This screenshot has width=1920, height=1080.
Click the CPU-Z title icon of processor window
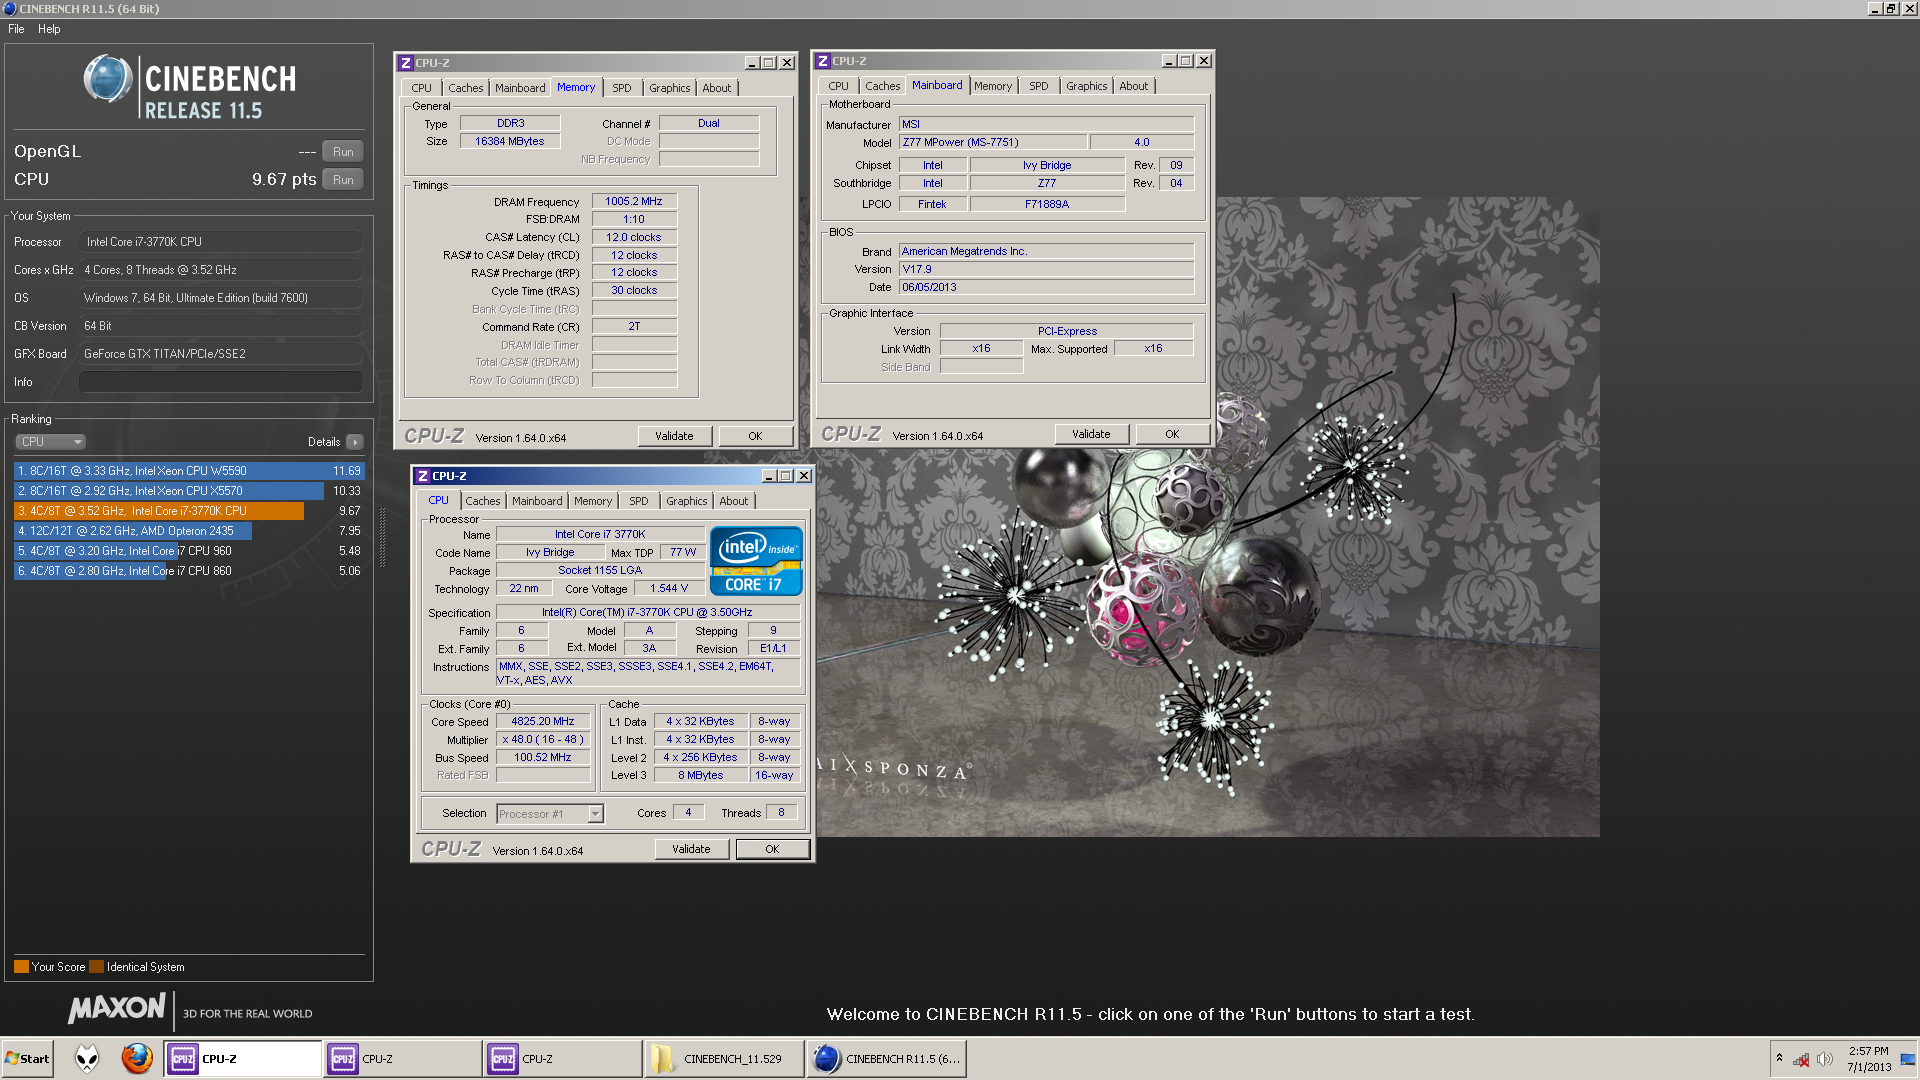tap(423, 476)
